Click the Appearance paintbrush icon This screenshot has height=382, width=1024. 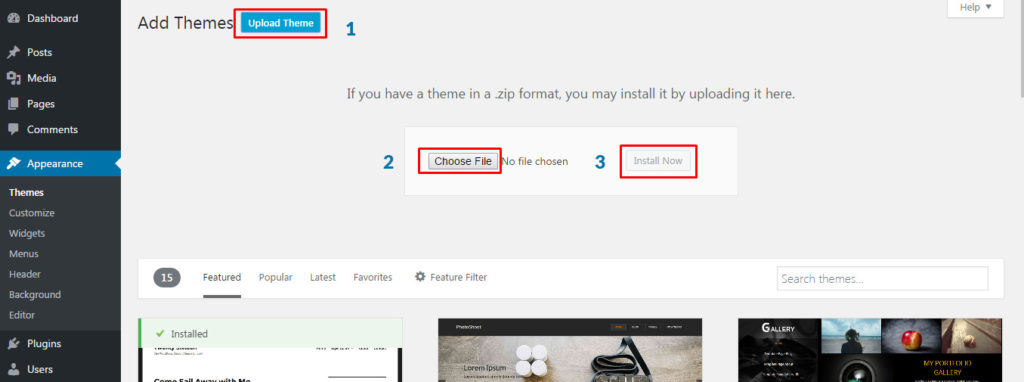point(13,163)
